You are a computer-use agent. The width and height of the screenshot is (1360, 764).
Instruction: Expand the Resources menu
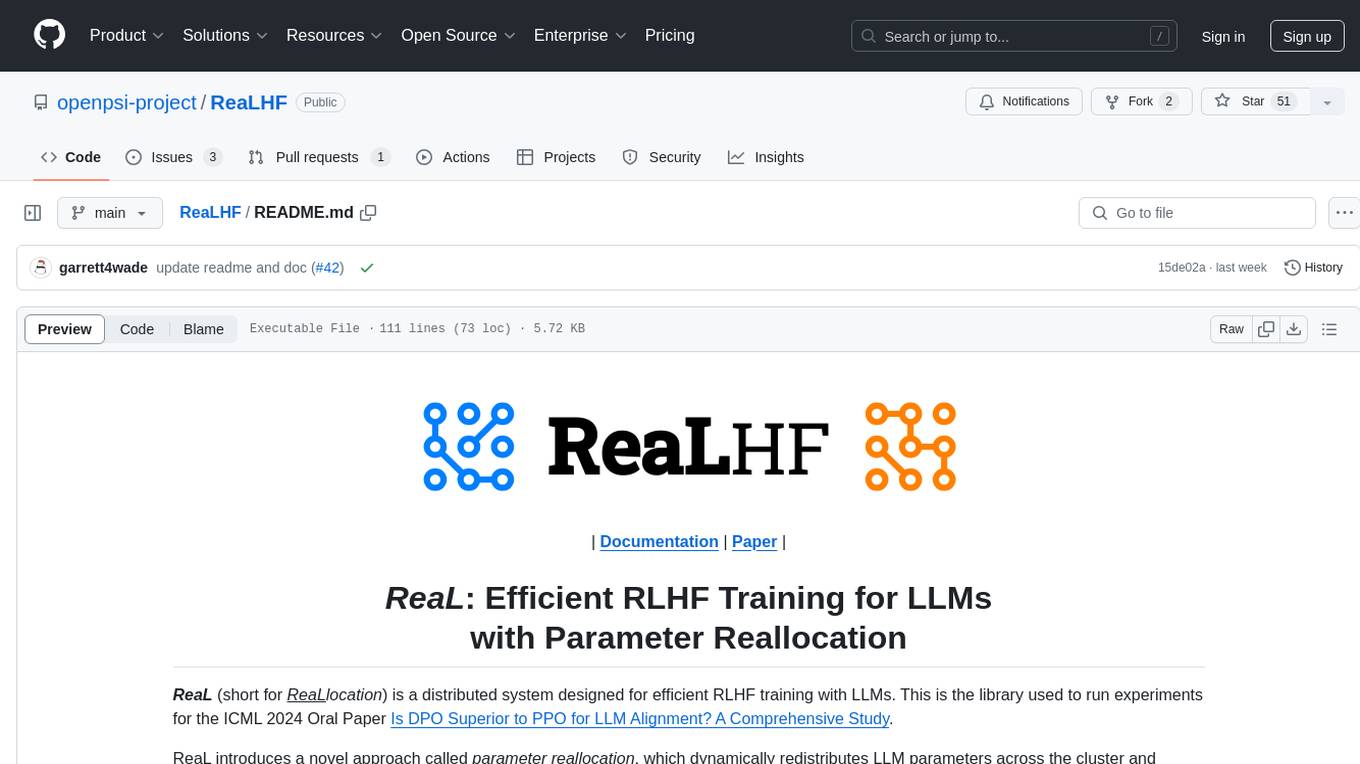335,35
